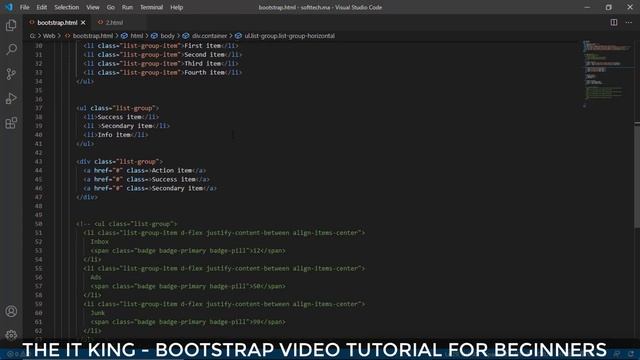Open the File menu
Screen dimensions: 640x360
(x=24, y=7)
